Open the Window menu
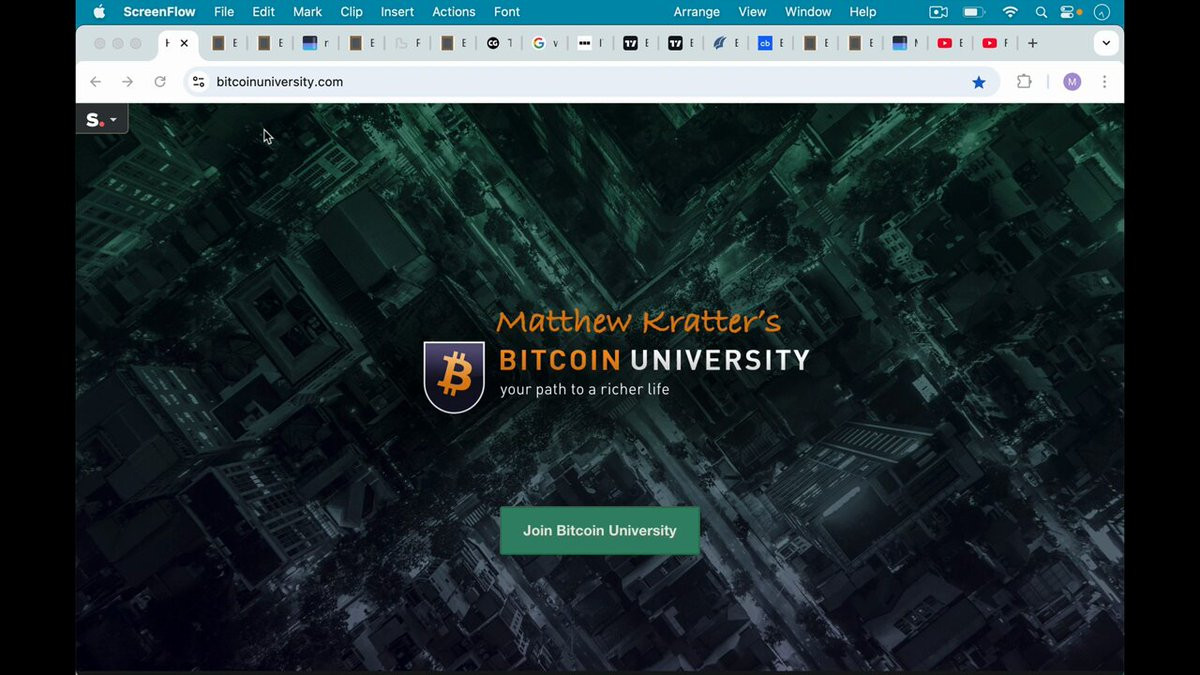 pos(808,12)
